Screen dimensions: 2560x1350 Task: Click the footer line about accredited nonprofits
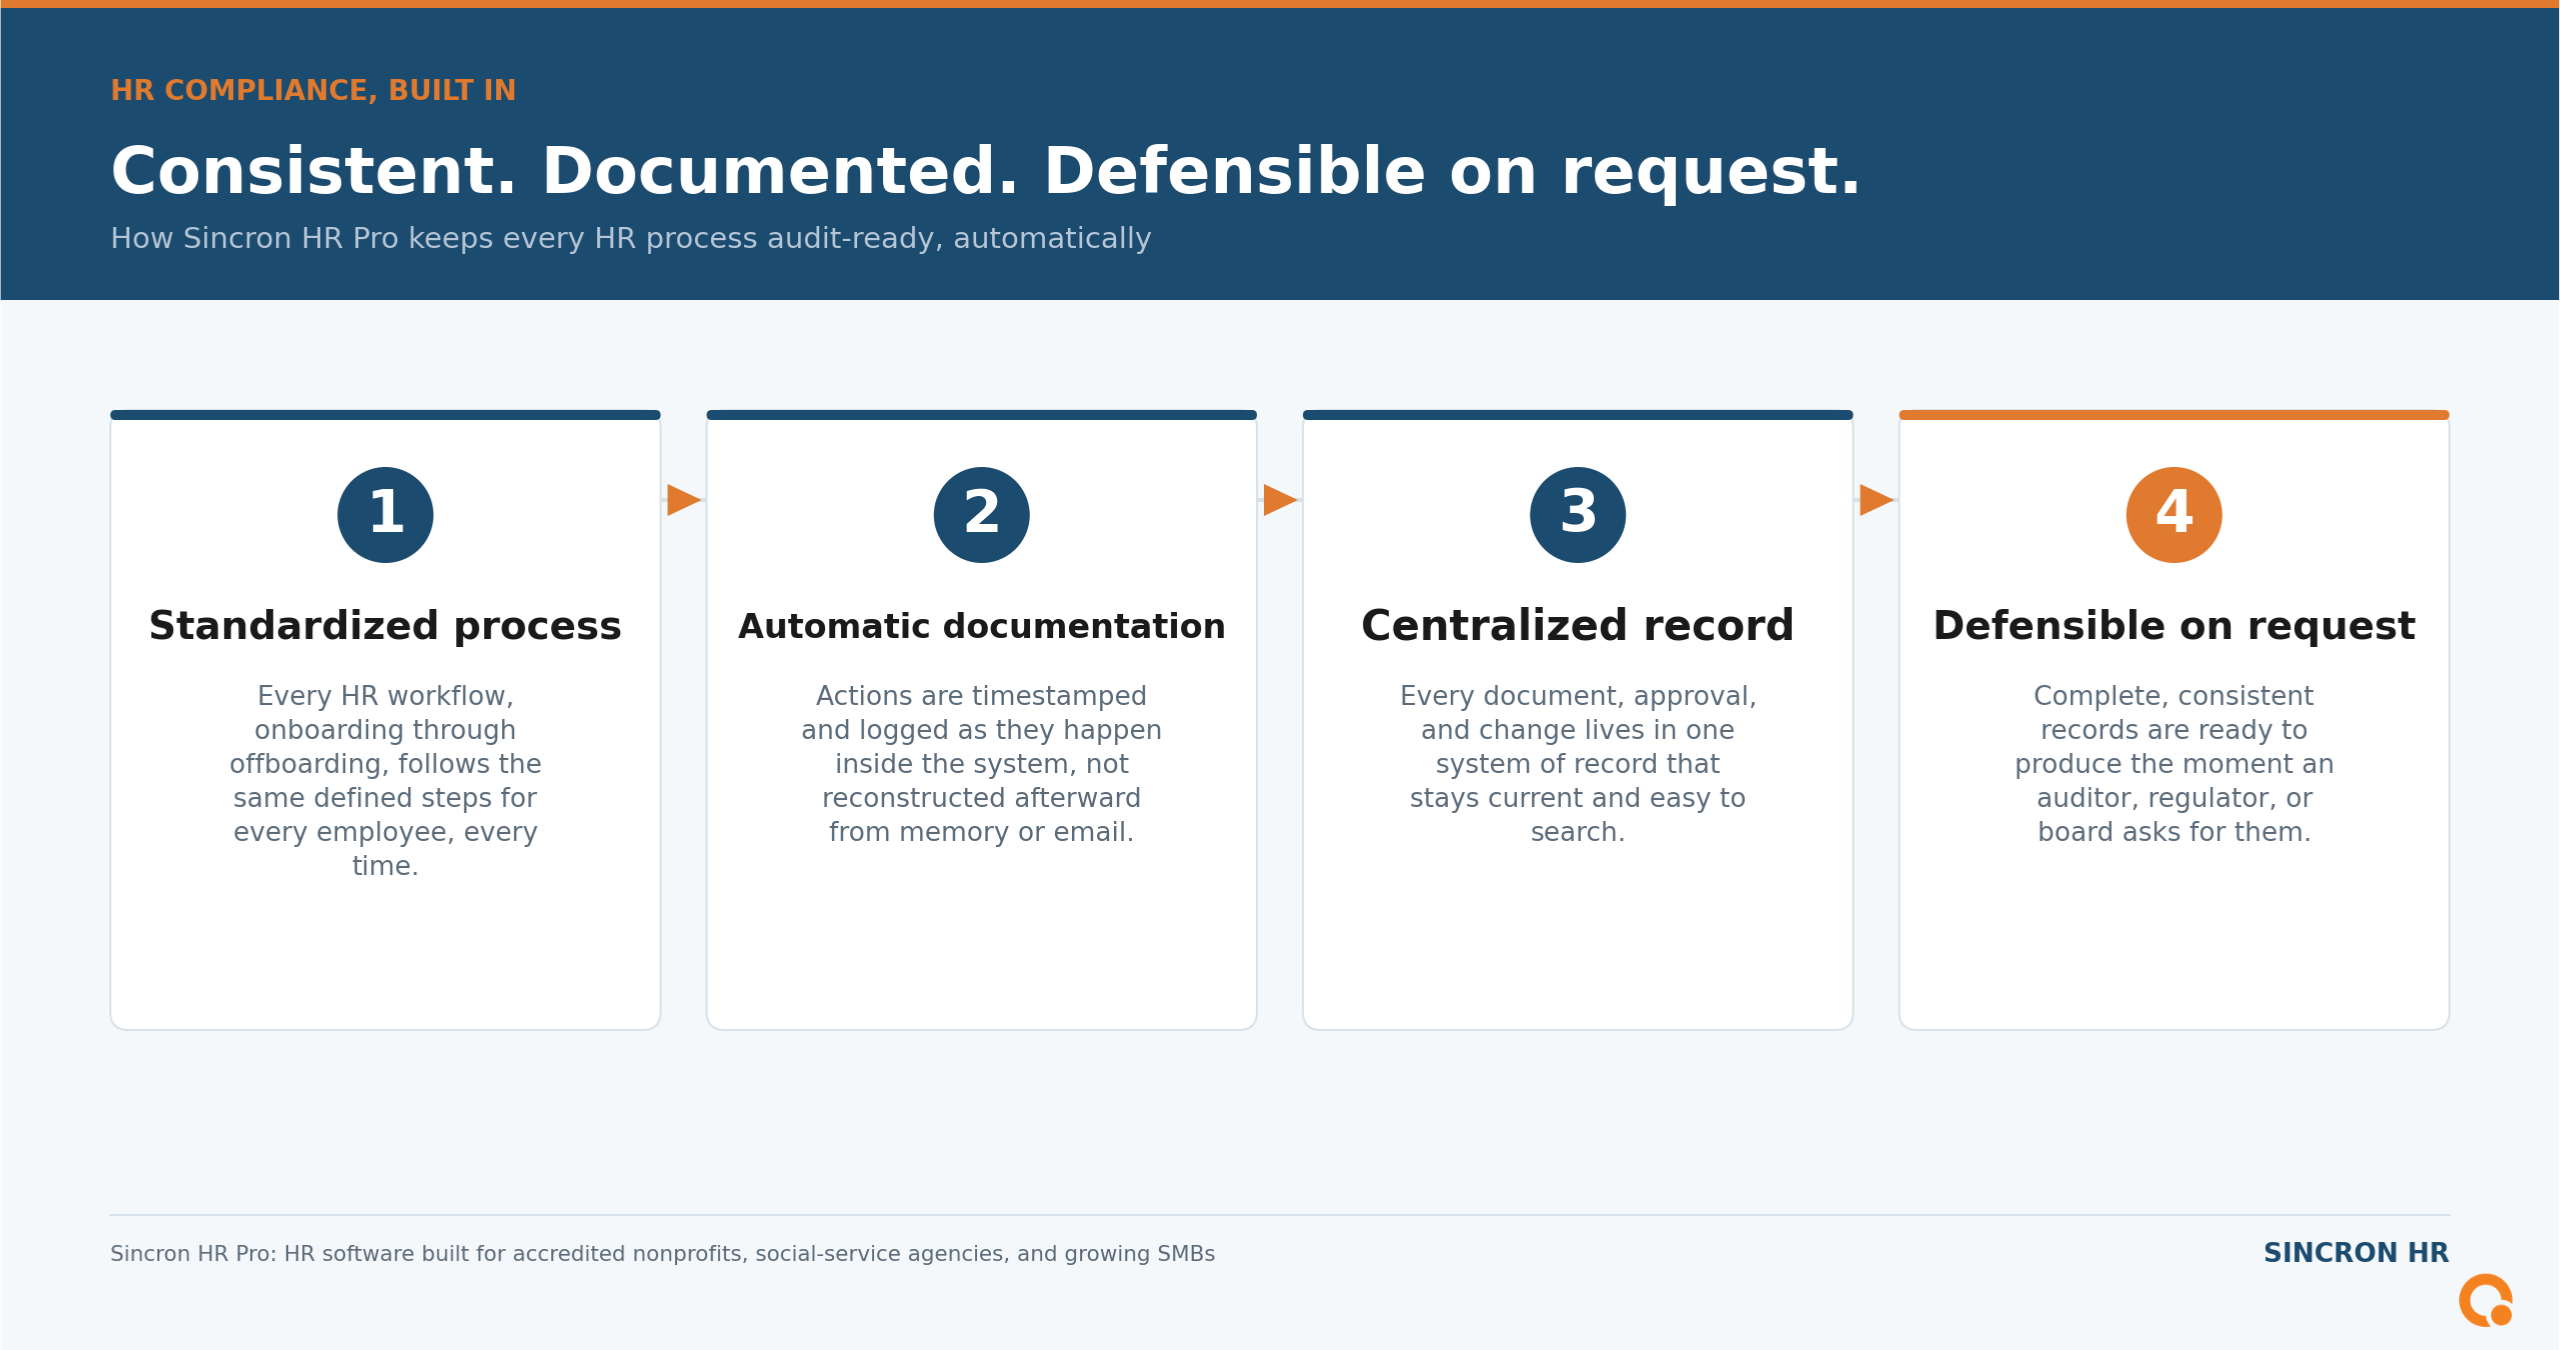click(x=662, y=1253)
